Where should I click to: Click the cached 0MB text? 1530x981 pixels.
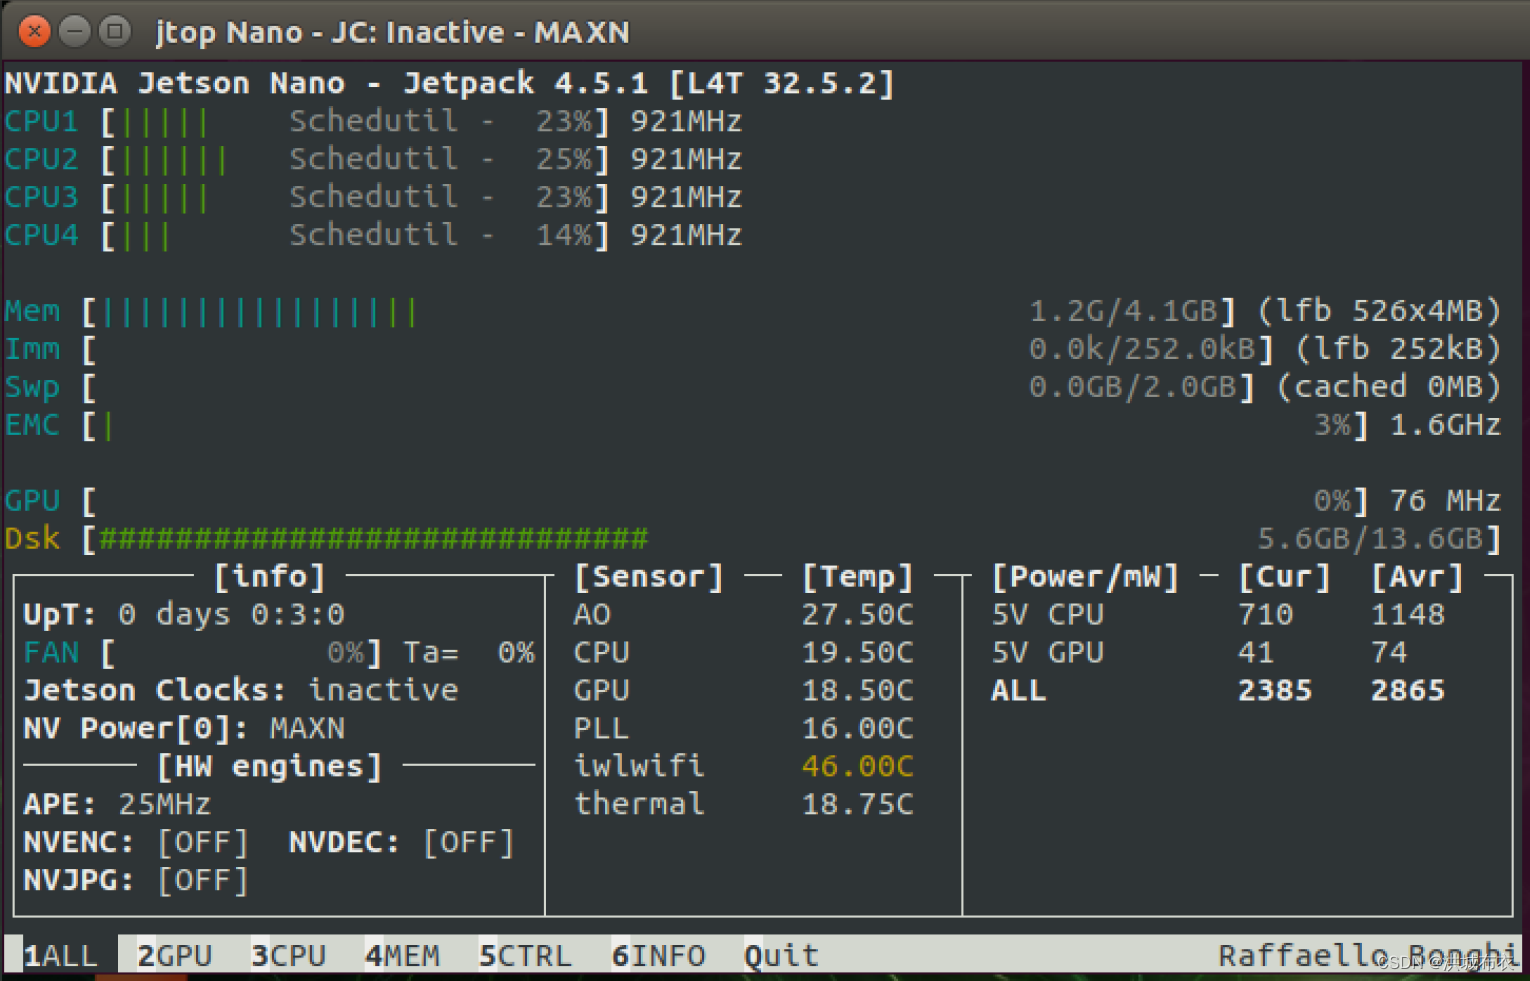(x=1390, y=387)
